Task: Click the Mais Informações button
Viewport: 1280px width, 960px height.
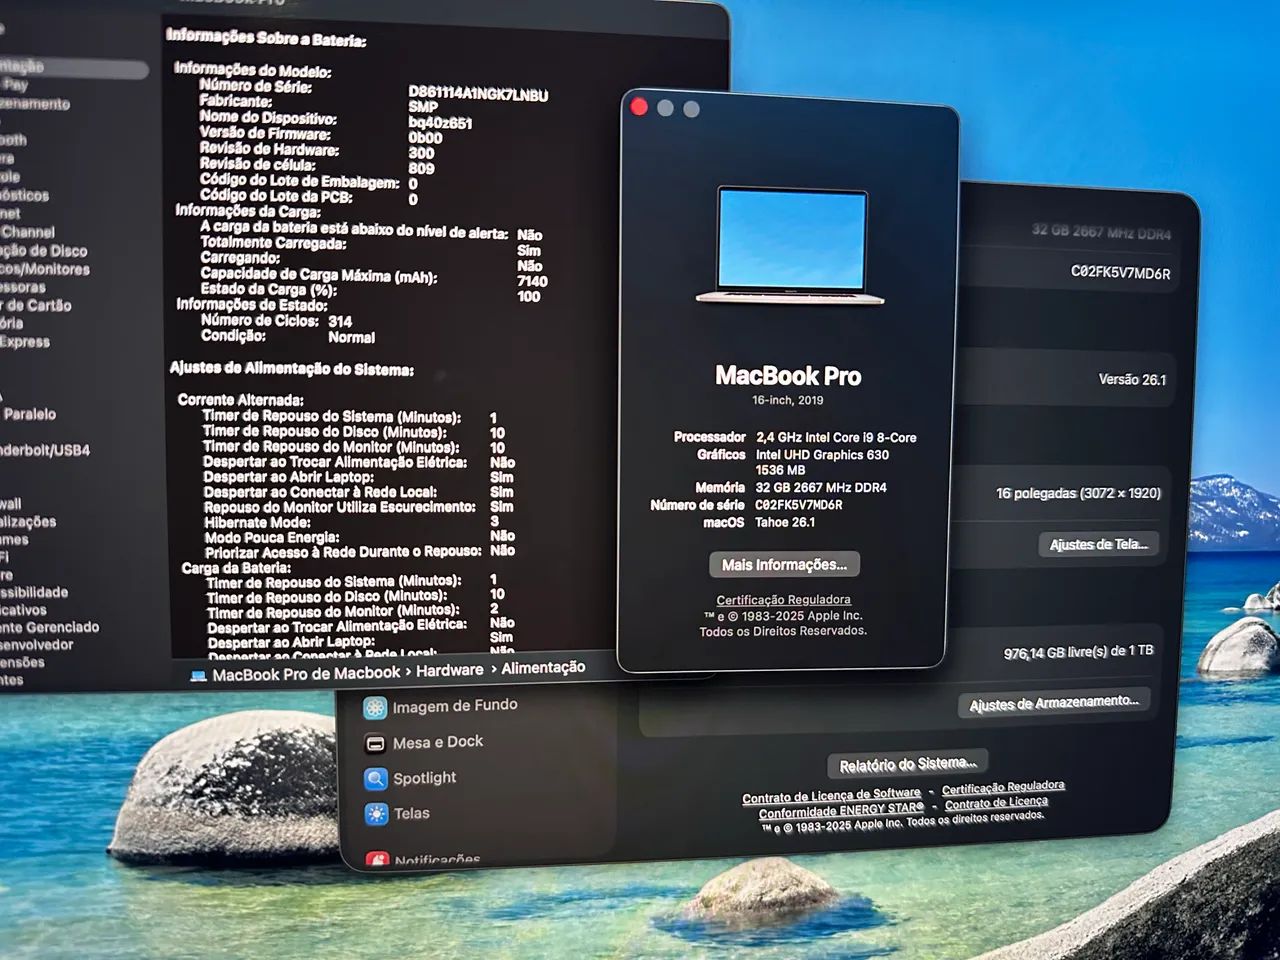Action: tap(784, 564)
